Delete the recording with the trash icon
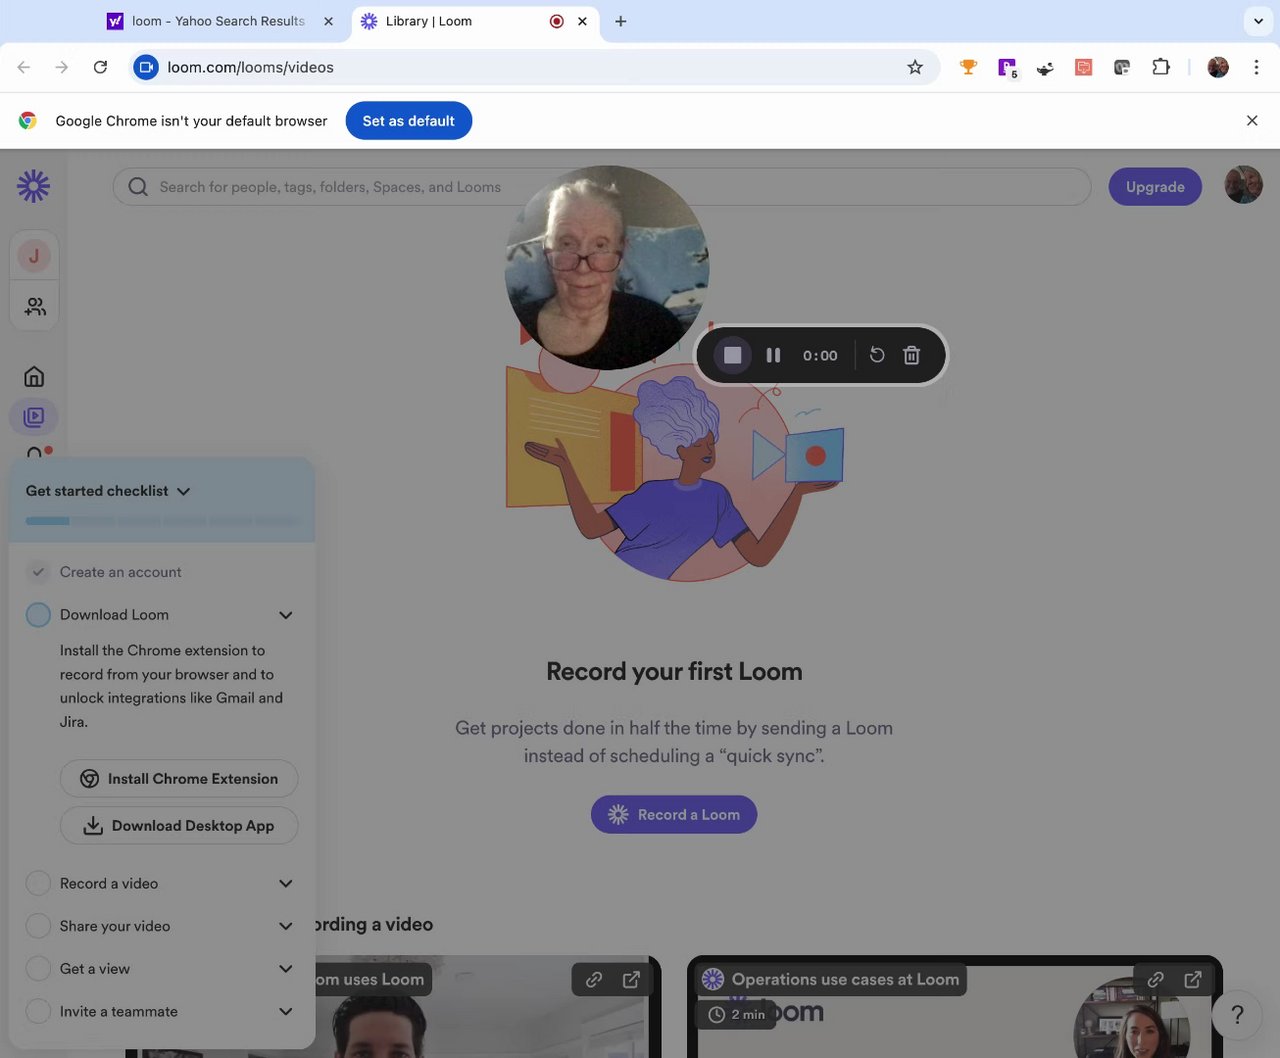The width and height of the screenshot is (1280, 1058). (x=911, y=355)
